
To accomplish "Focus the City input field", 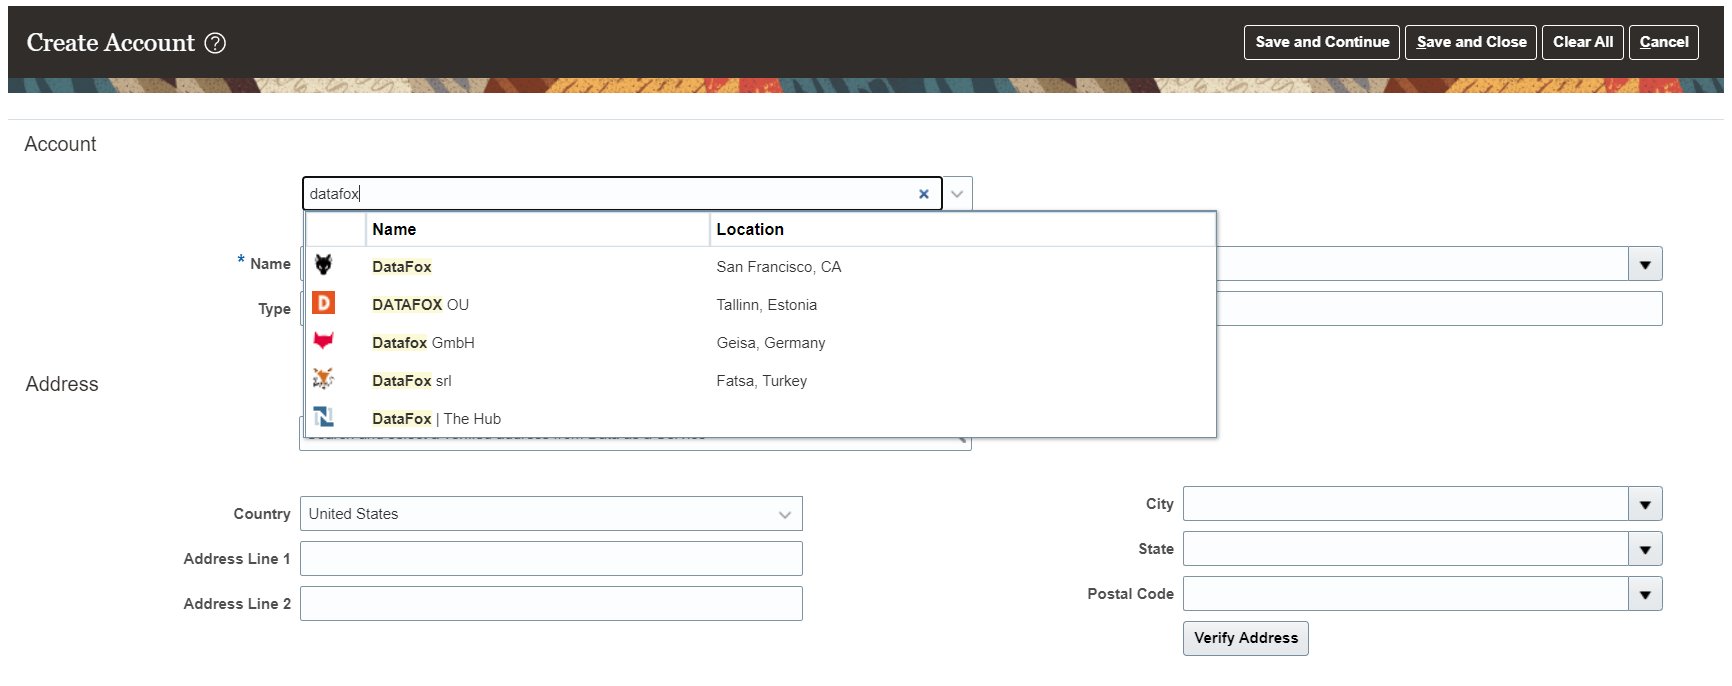I will (x=1406, y=505).
